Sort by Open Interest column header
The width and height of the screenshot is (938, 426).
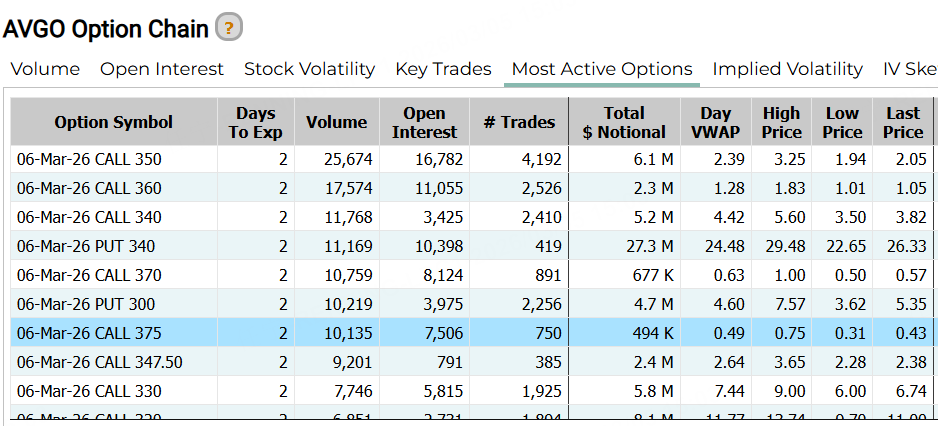tap(424, 122)
